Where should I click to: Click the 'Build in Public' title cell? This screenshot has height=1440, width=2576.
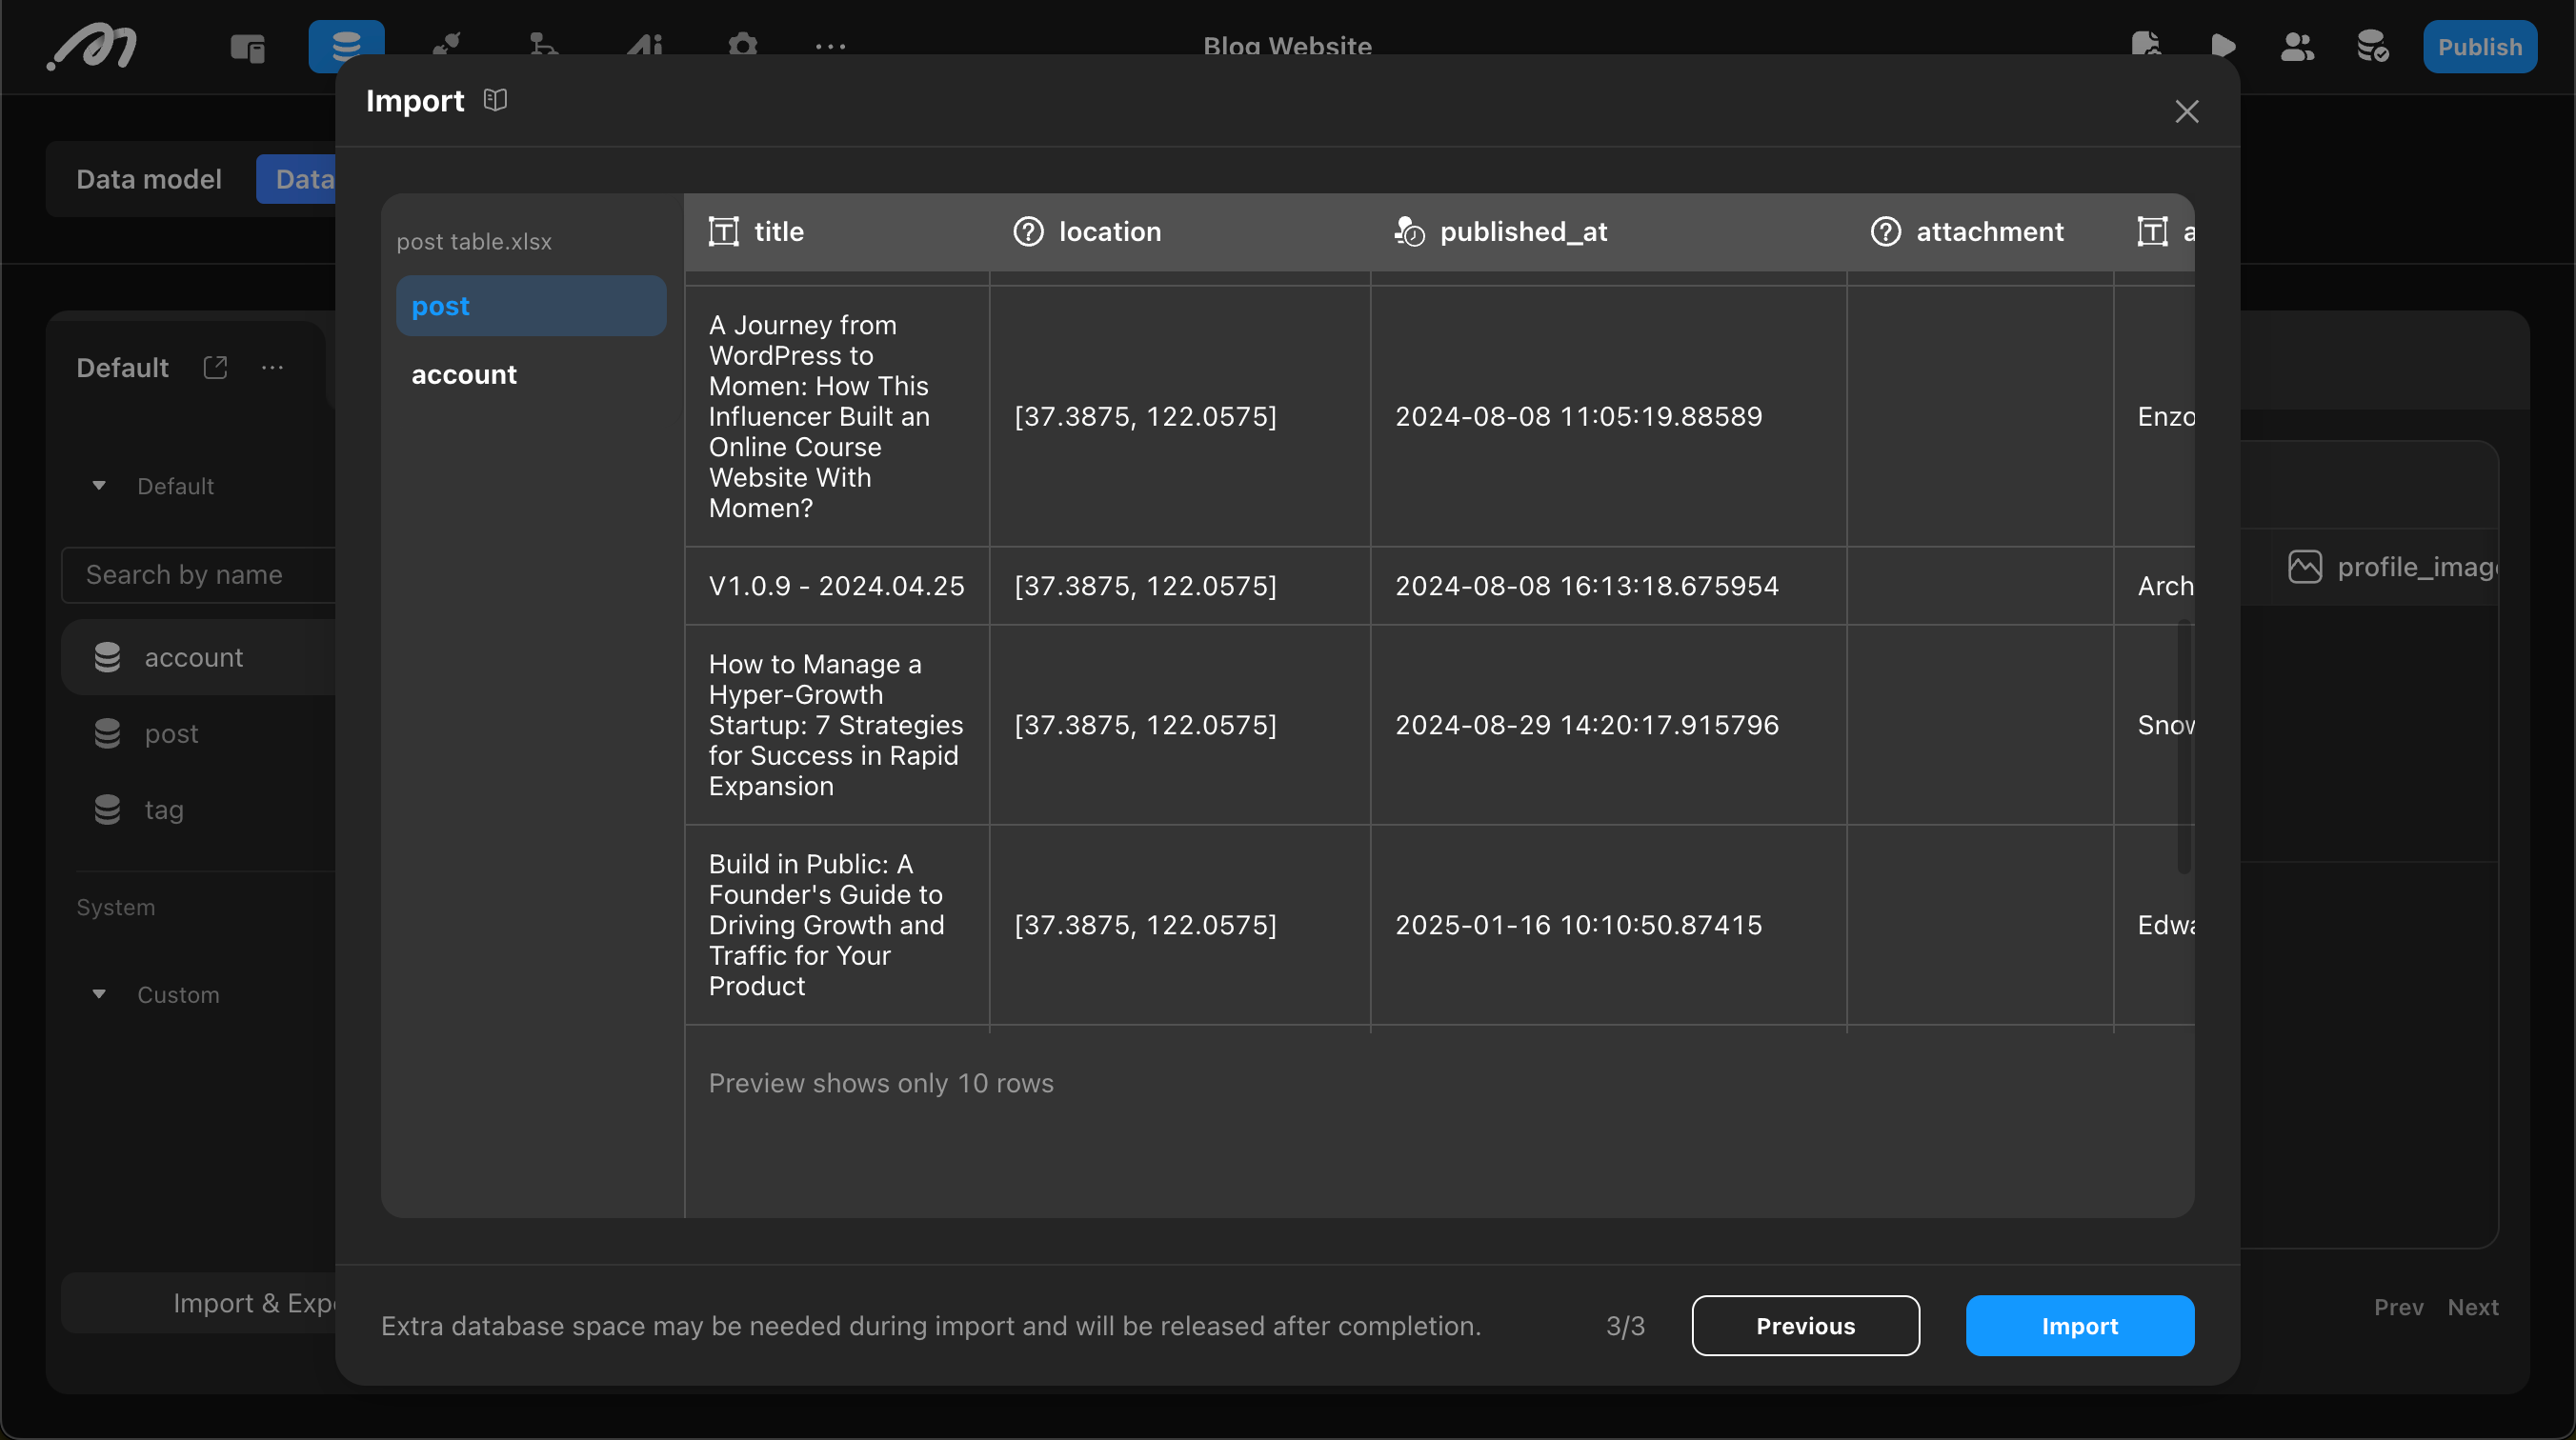pos(837,924)
